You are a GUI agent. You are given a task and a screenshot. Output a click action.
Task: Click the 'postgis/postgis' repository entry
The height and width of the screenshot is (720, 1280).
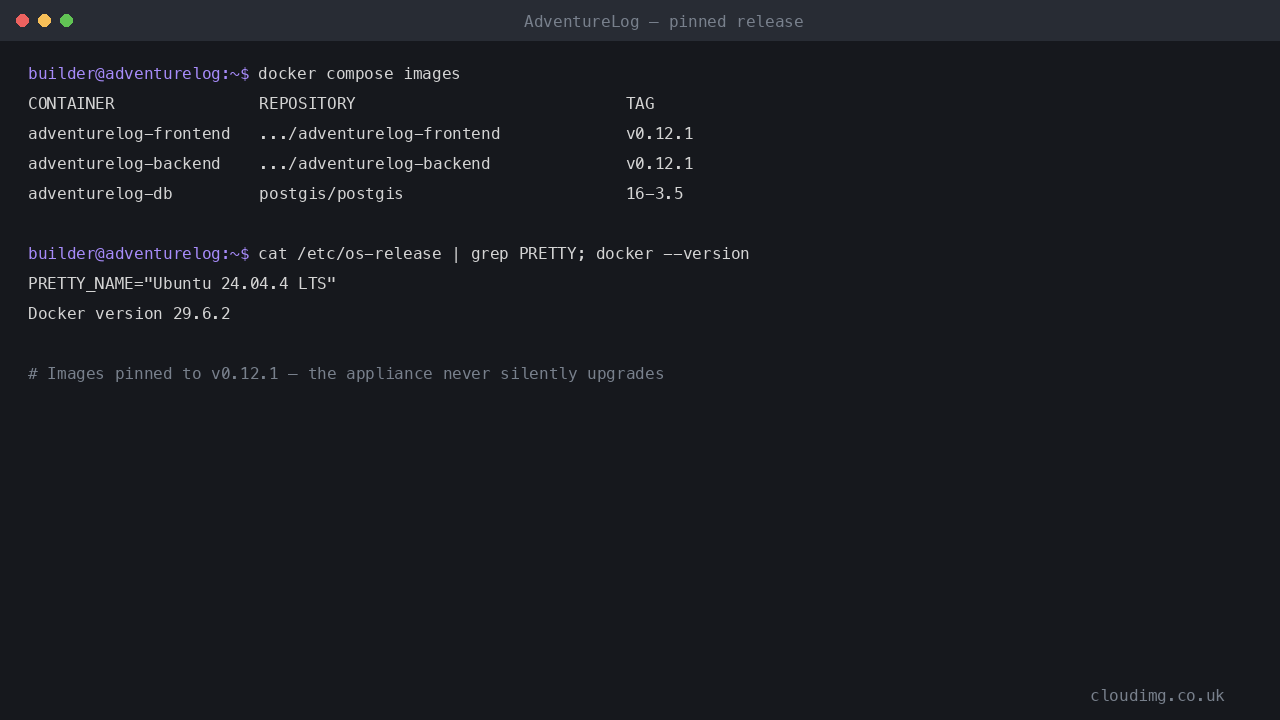[331, 194]
